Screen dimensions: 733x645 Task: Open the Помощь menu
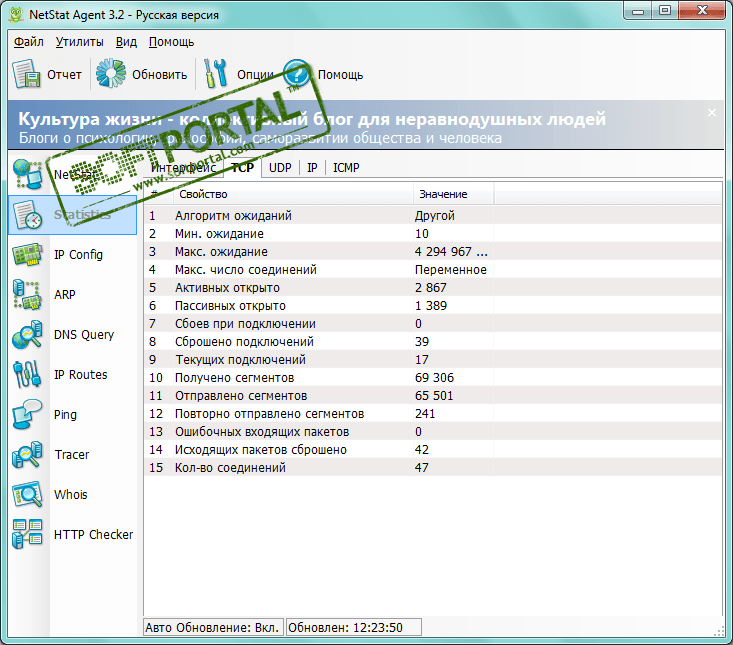pyautogui.click(x=171, y=42)
